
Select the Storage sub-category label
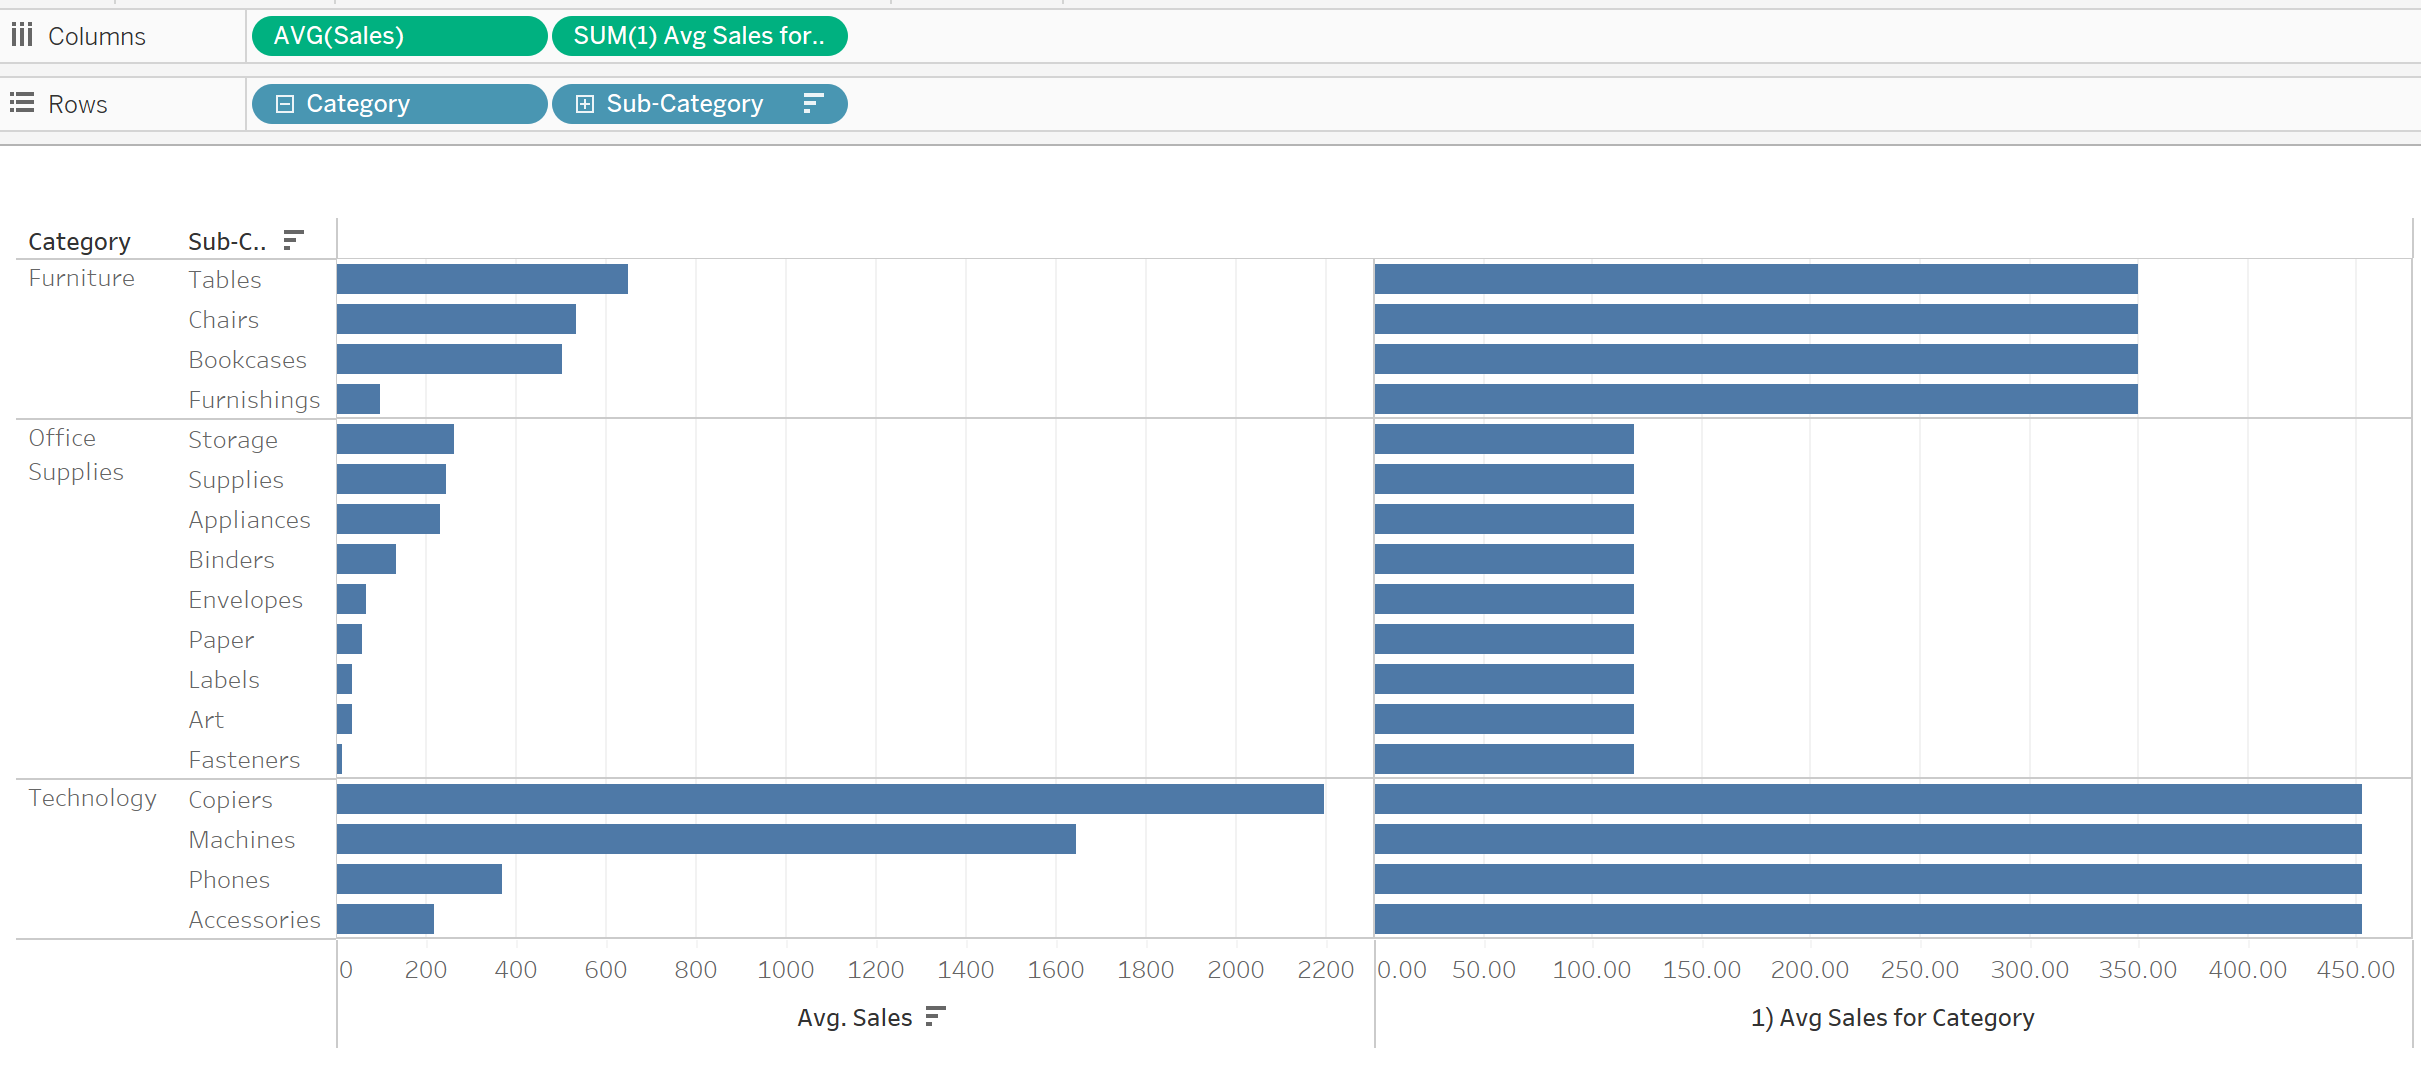(233, 440)
